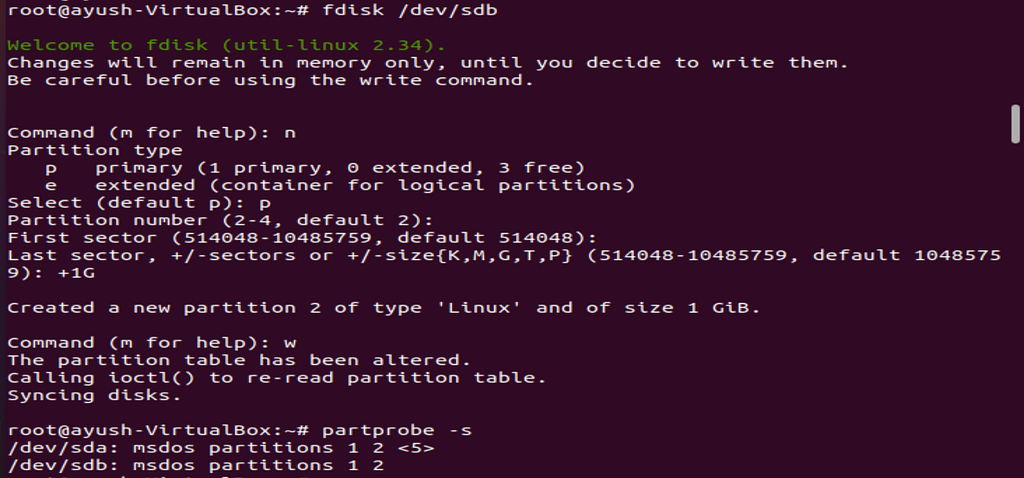
Task: Click the 'extended (container for logical partitions)' line
Action: coord(340,185)
